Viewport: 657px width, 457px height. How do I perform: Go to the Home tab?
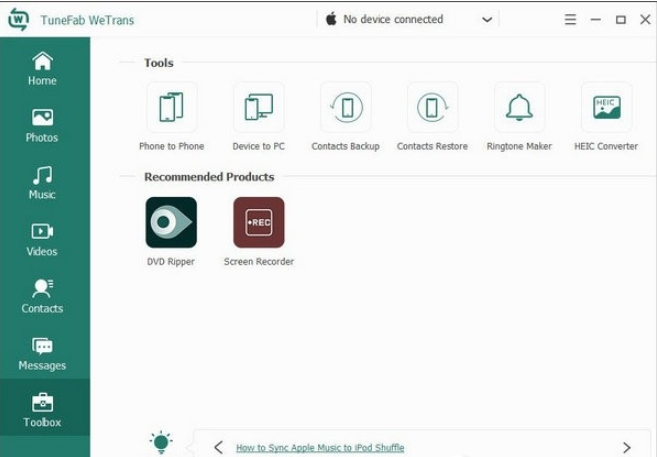click(42, 69)
